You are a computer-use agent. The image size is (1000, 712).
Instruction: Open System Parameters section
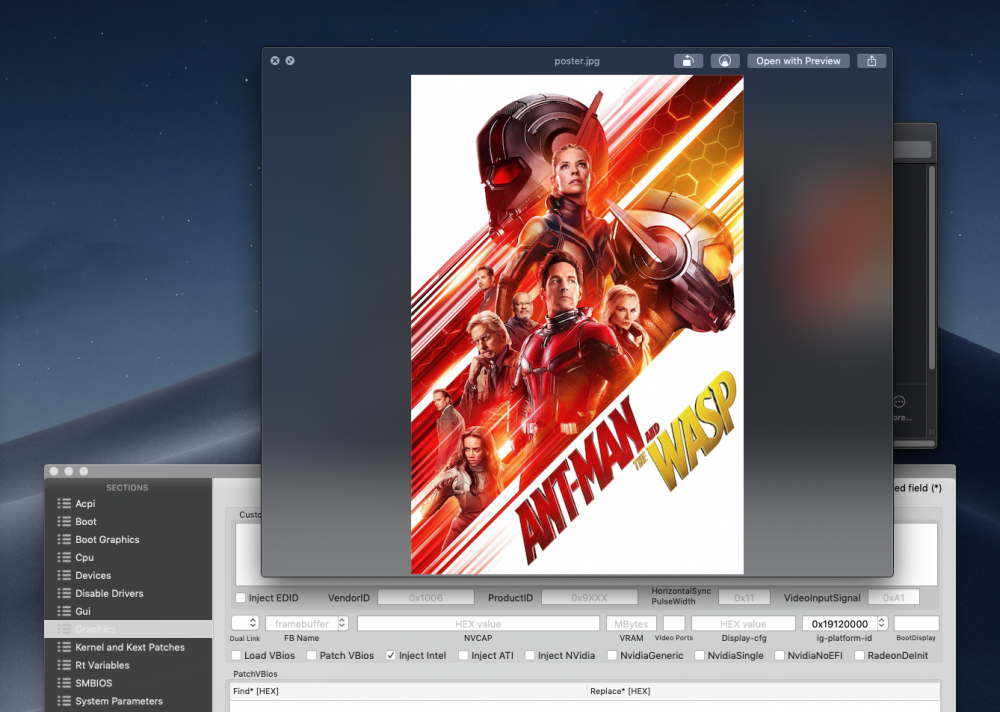click(128, 701)
